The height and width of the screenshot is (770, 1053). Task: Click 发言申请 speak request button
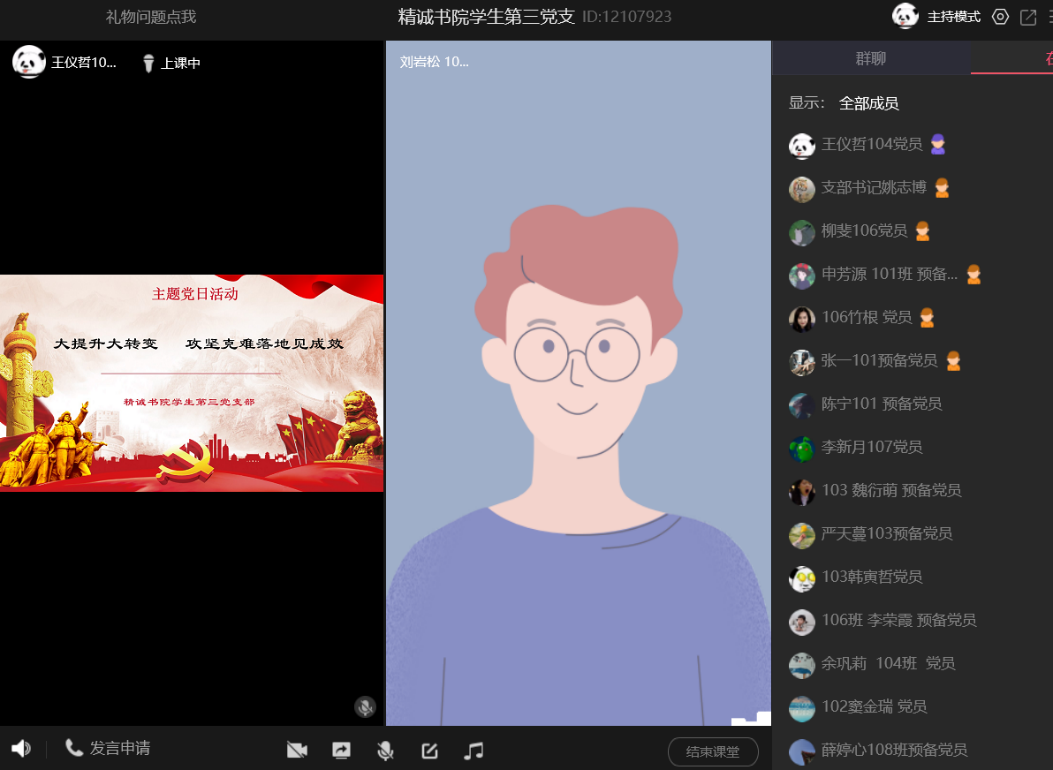108,748
